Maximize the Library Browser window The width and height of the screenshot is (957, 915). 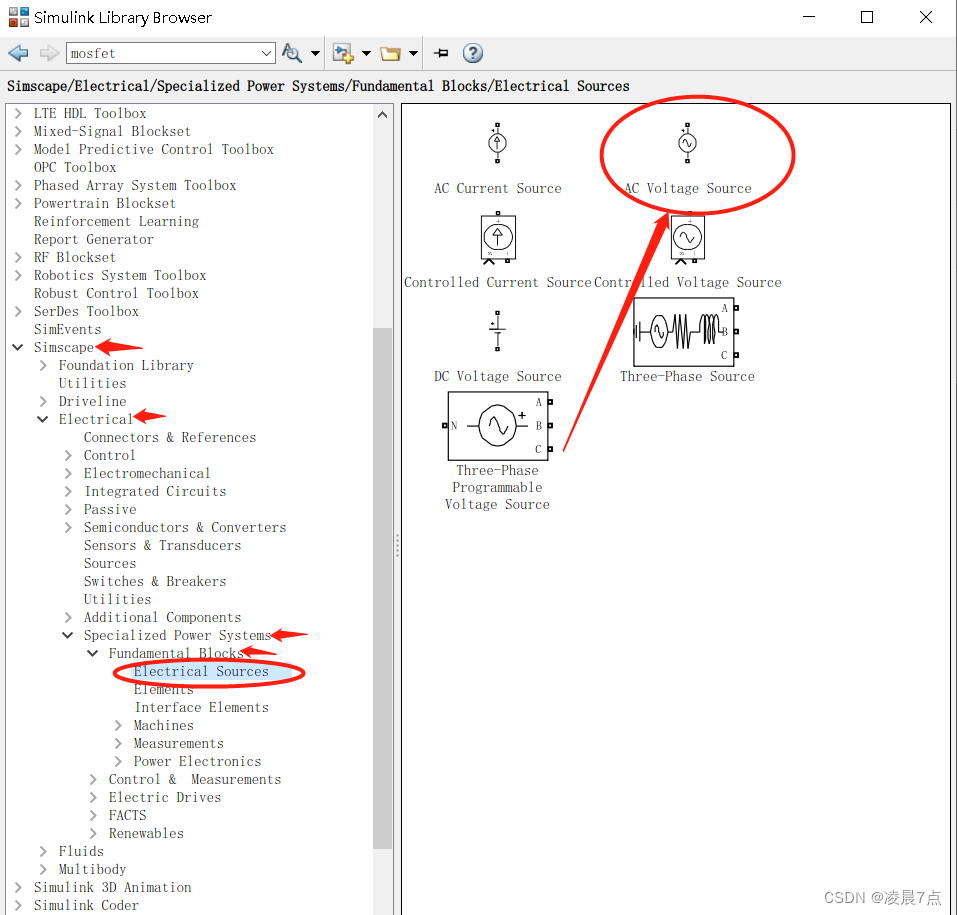(867, 17)
